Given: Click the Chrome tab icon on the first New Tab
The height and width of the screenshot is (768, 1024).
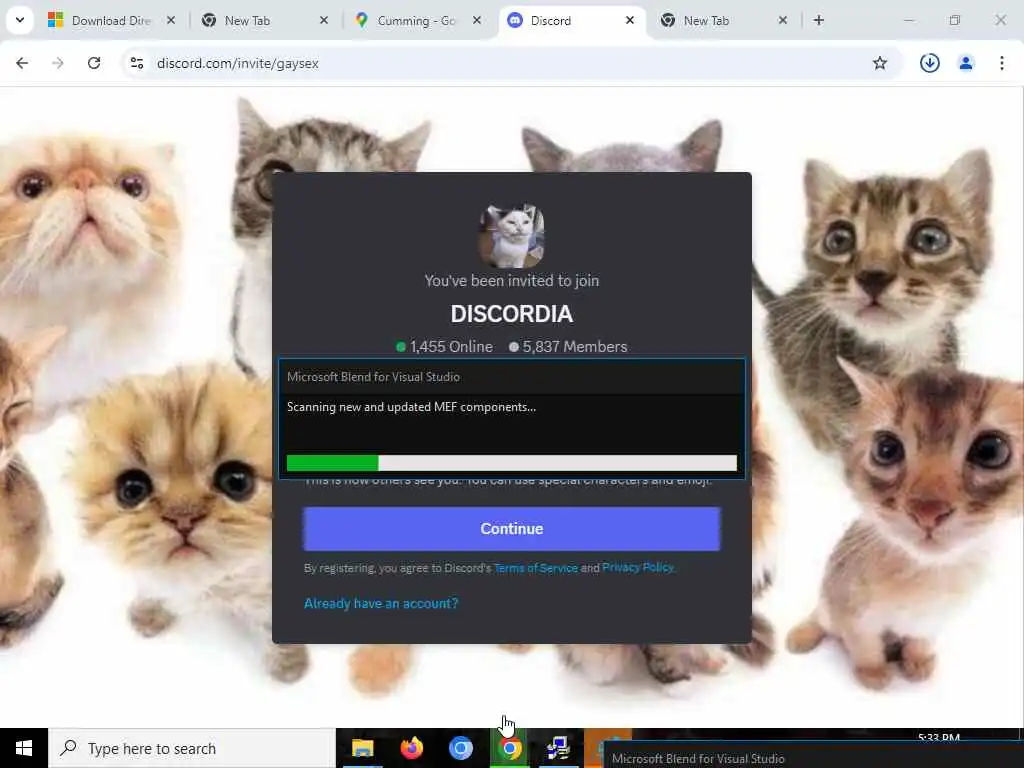Looking at the screenshot, I should tap(209, 20).
